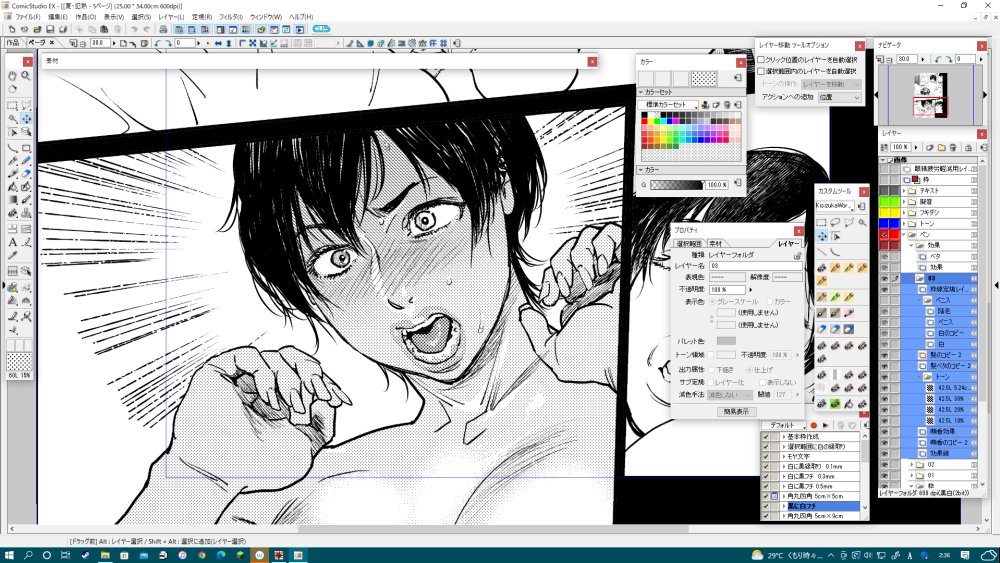Toggle the checkmark for 基本枠作成 action
1000x563 pixels.
(x=766, y=437)
